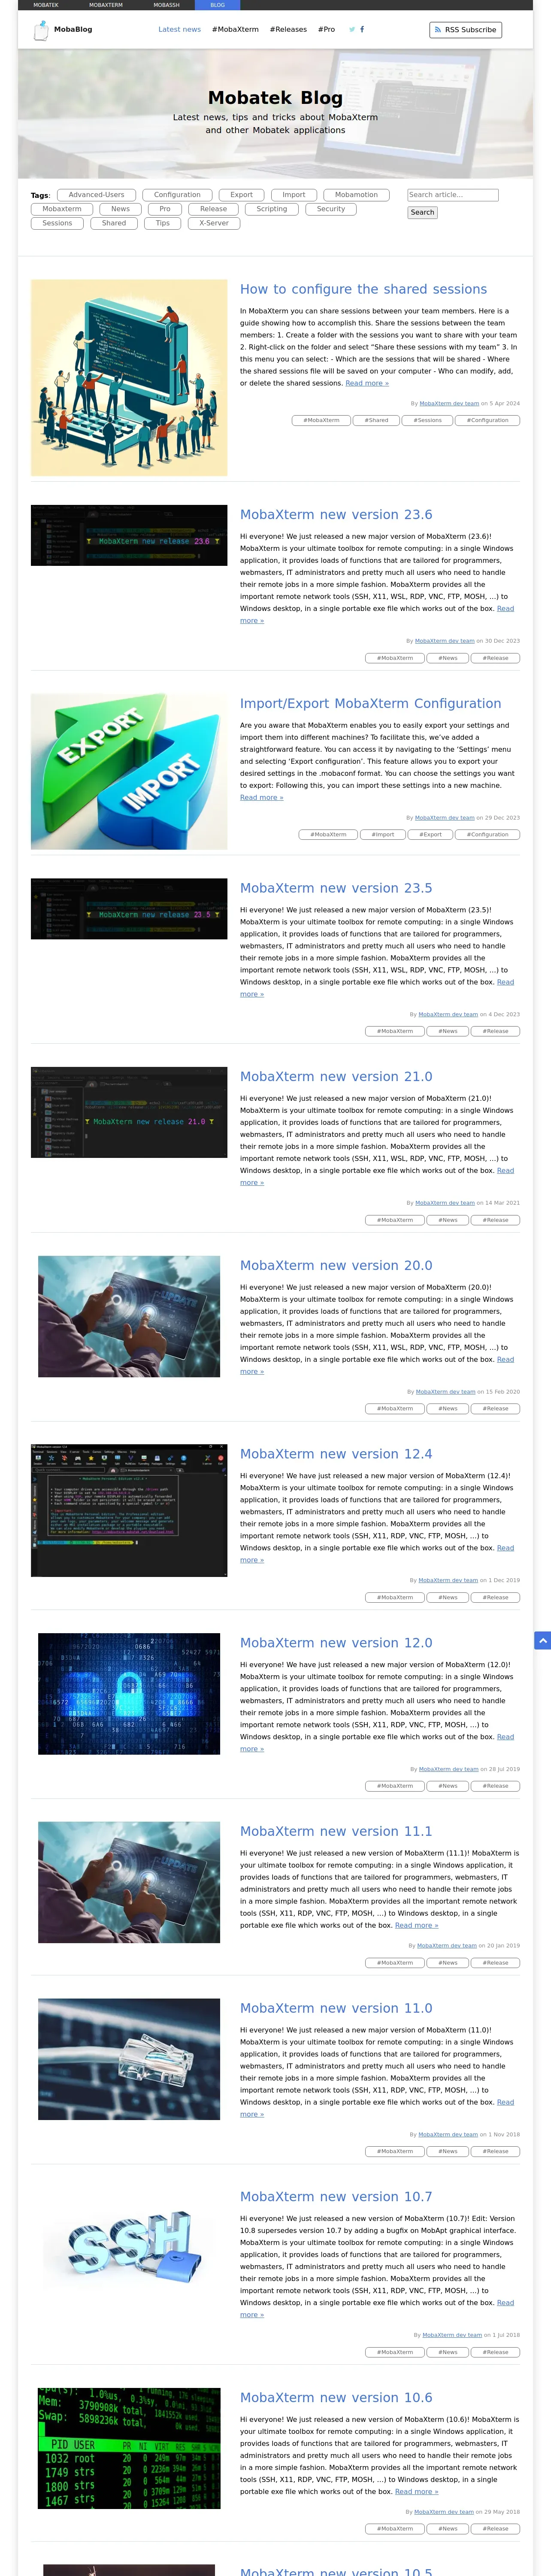Image resolution: width=551 pixels, height=2576 pixels.
Task: Open 'MobaXterm new version 11.1' title
Action: tap(336, 1831)
